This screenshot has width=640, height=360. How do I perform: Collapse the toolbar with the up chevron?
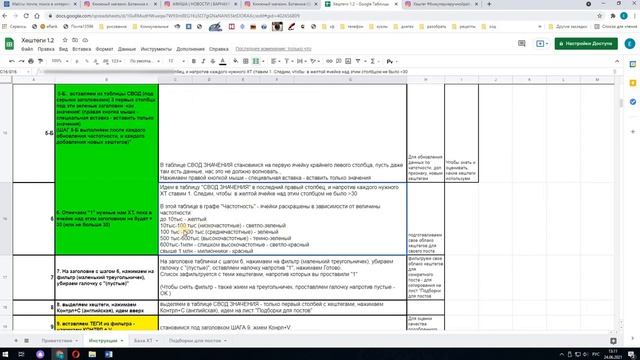click(617, 61)
